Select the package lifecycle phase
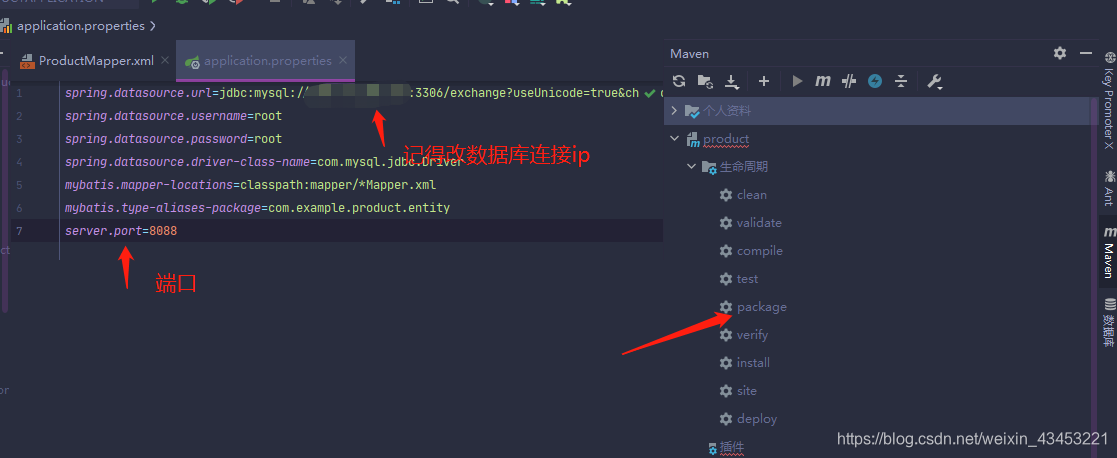The height and width of the screenshot is (458, 1117). [762, 307]
